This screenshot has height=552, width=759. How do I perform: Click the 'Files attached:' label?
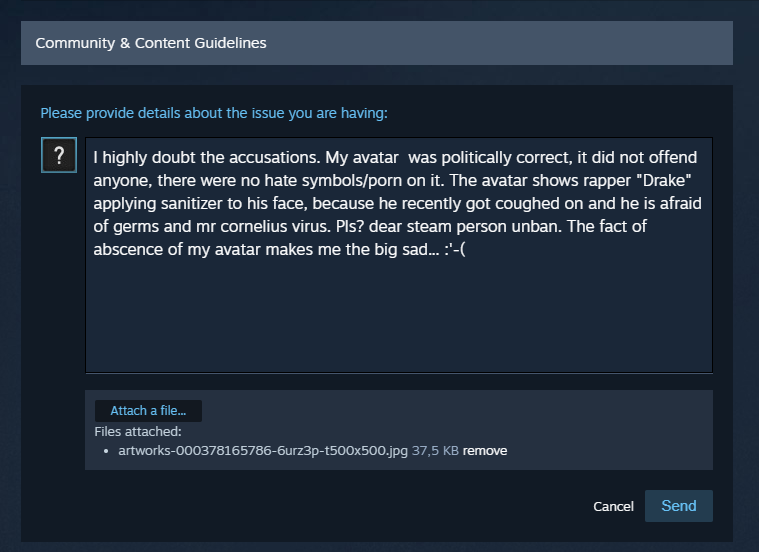(138, 431)
